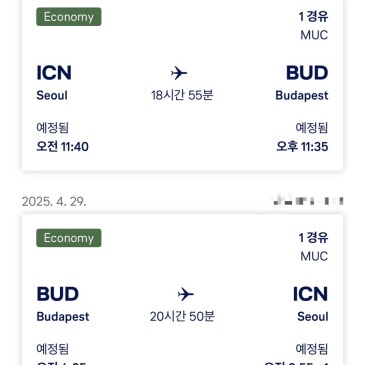The image size is (365, 365).
Task: Select the 오전 11:40 departure time
Action: pos(63,147)
